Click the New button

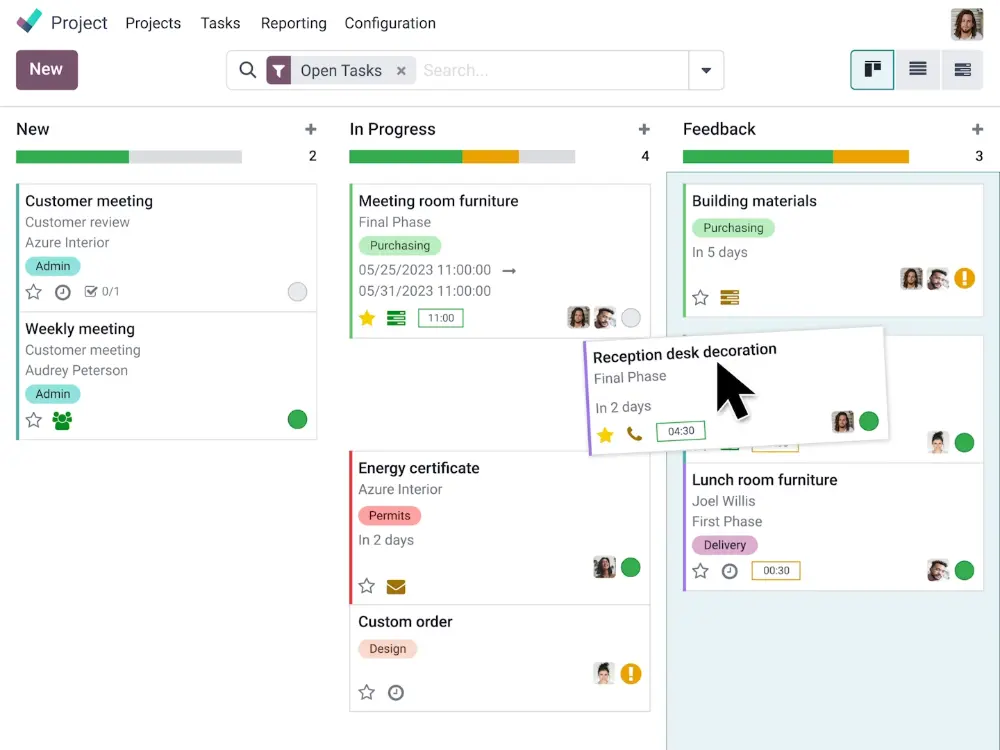46,70
